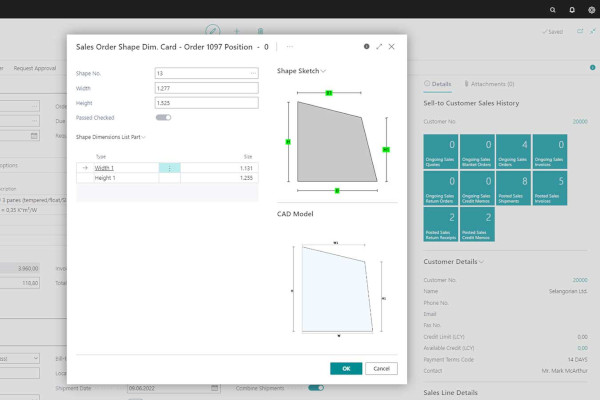Open customer number 20000 link in Sales History
The height and width of the screenshot is (400, 600).
point(580,121)
